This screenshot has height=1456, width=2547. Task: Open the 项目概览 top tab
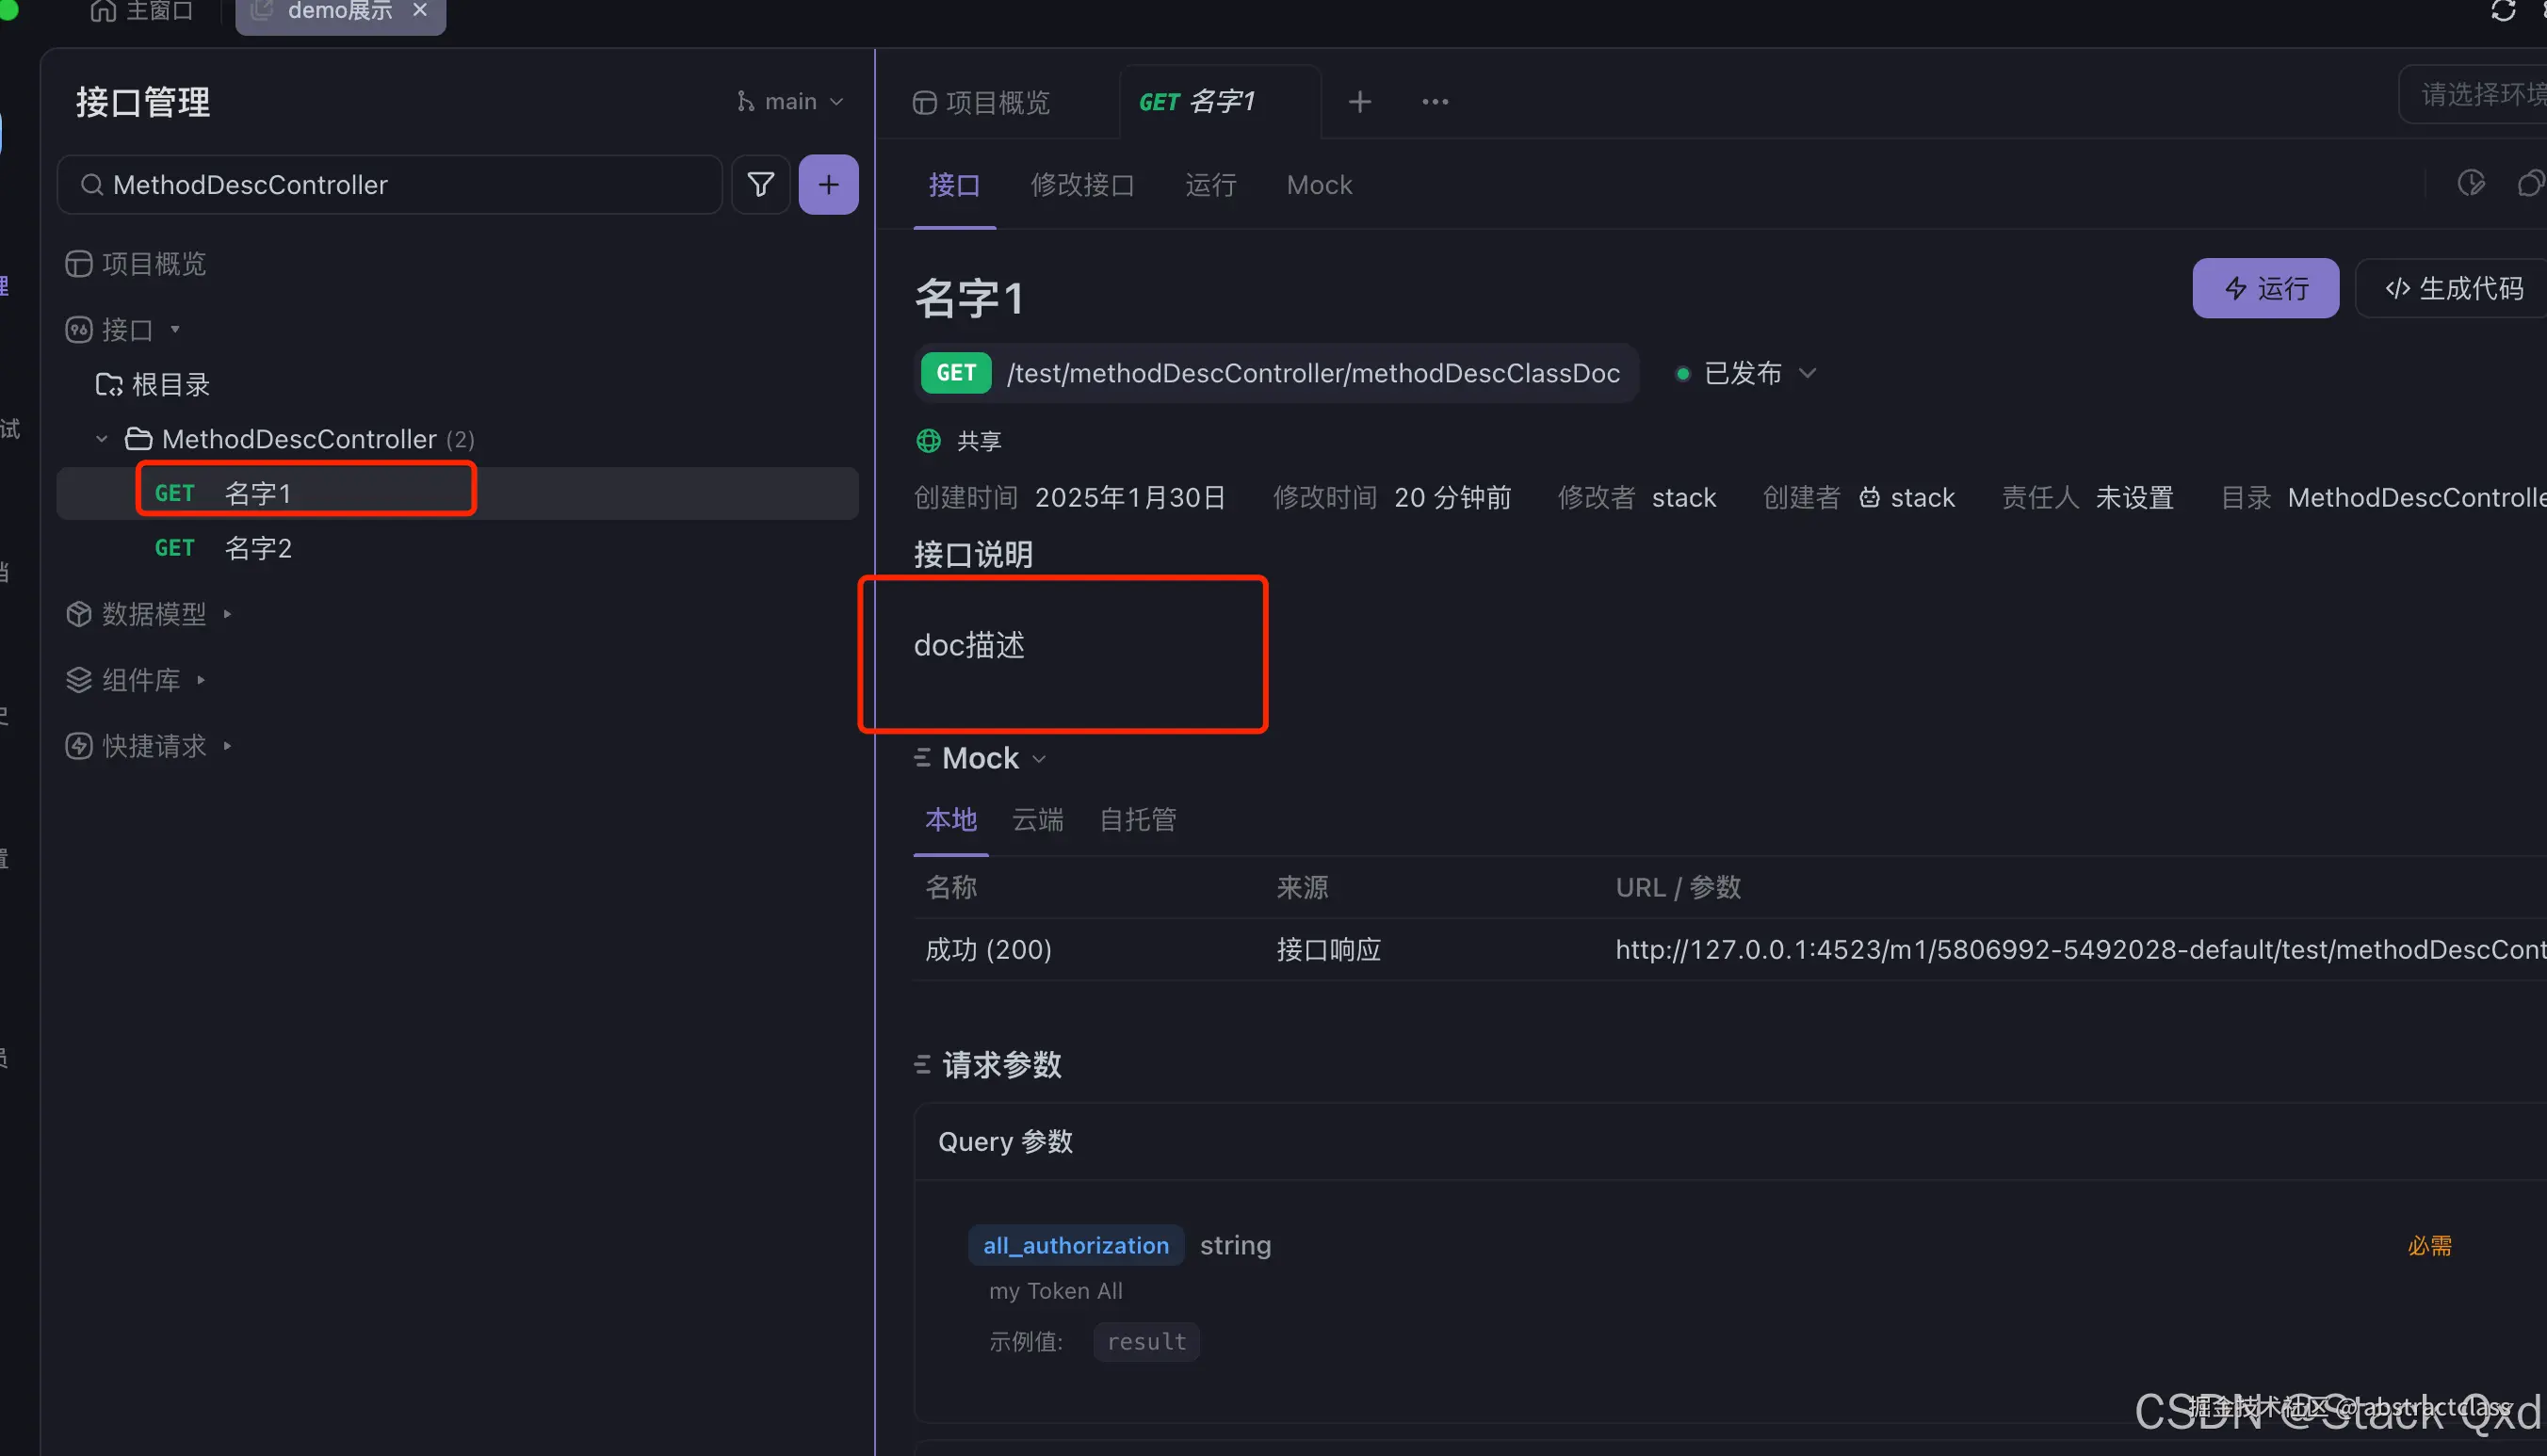click(981, 102)
